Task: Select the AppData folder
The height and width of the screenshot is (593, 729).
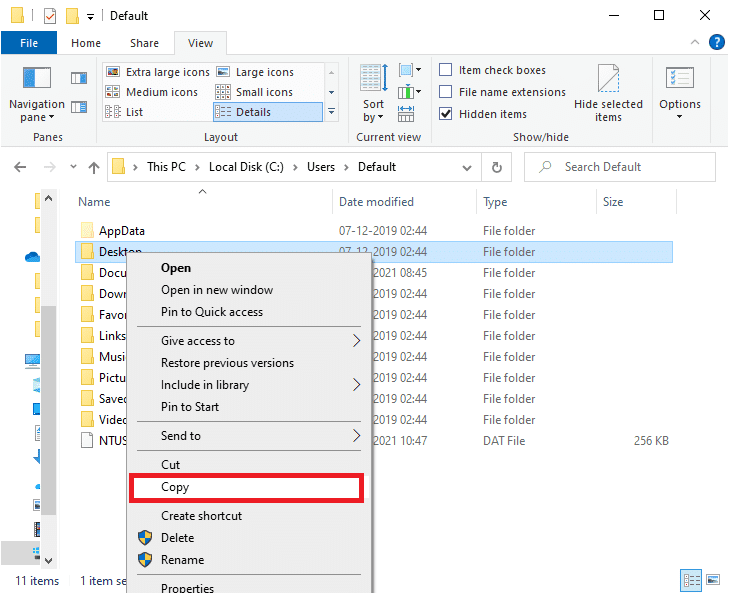Action: [122, 231]
